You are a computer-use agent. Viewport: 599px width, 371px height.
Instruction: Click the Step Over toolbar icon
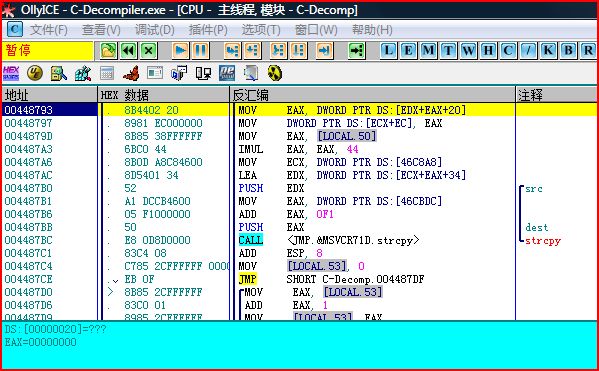(253, 50)
